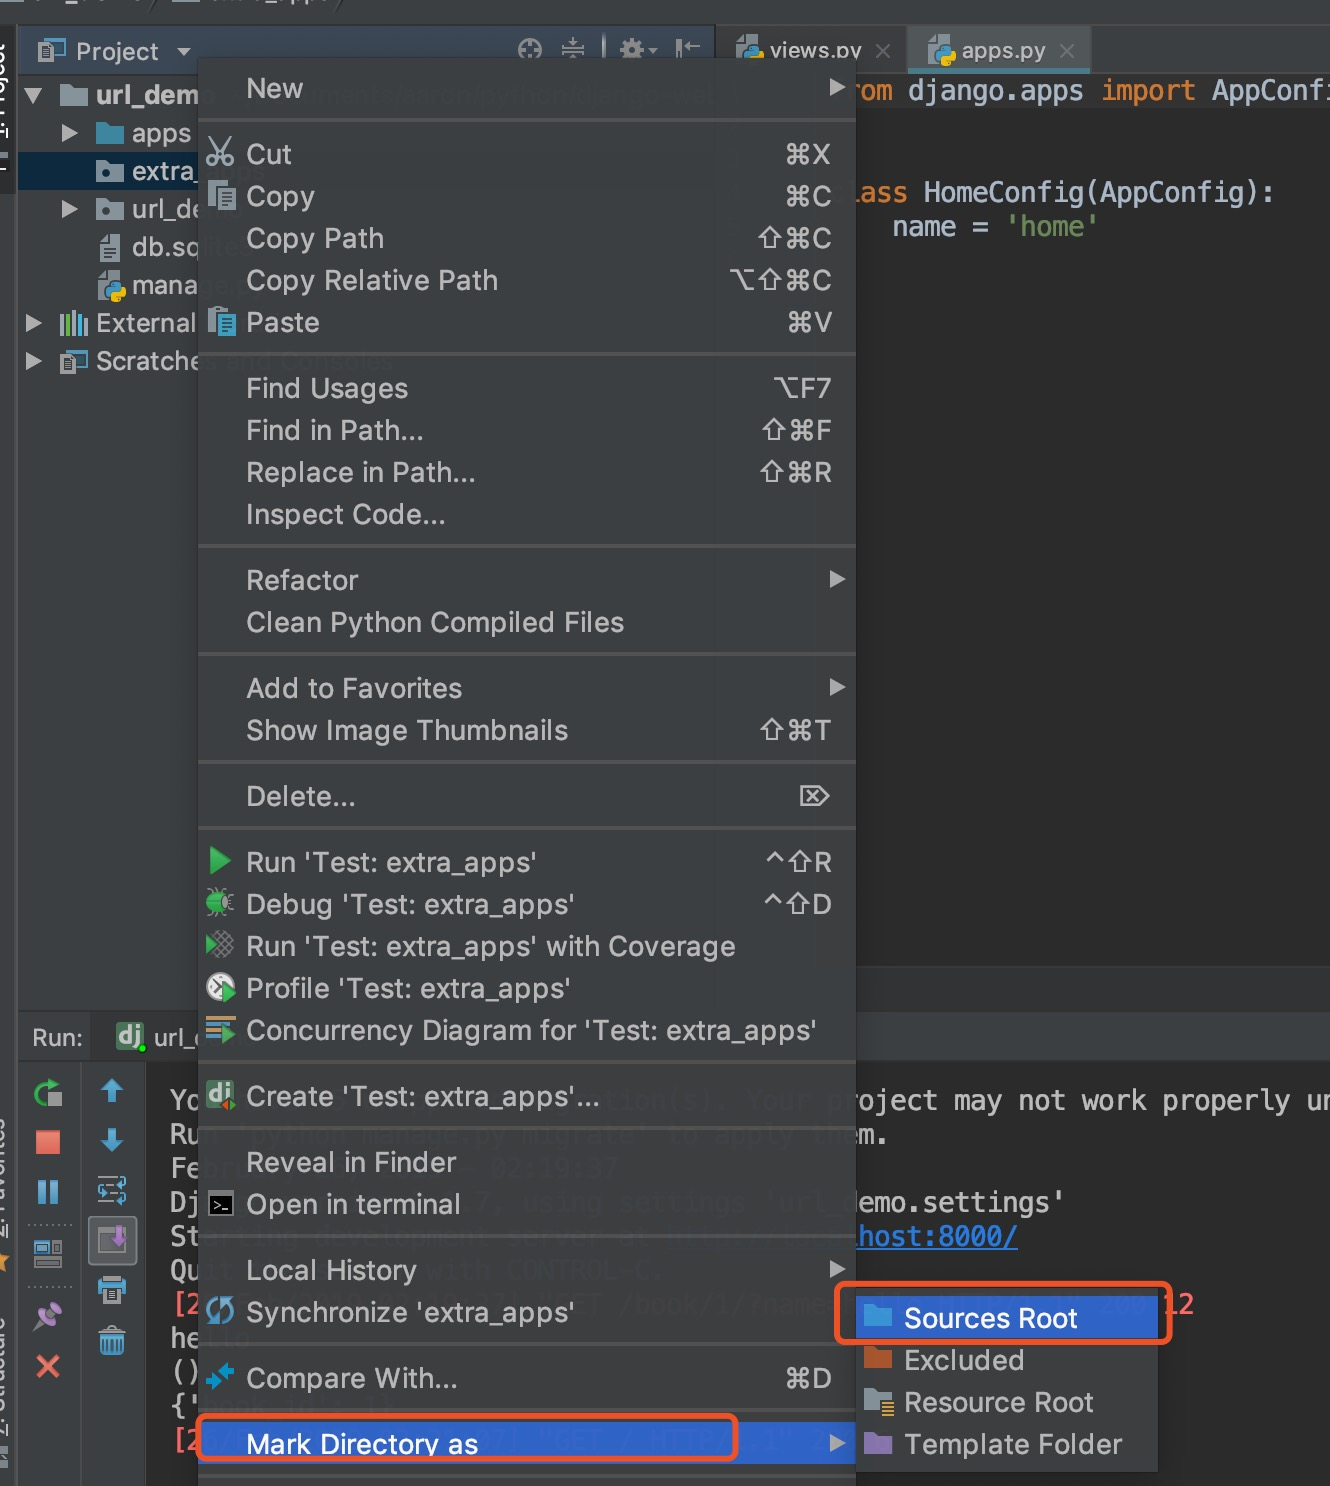Viewport: 1330px width, 1486px height.
Task: Debug 'Test: extra_apps'
Action: (527, 904)
